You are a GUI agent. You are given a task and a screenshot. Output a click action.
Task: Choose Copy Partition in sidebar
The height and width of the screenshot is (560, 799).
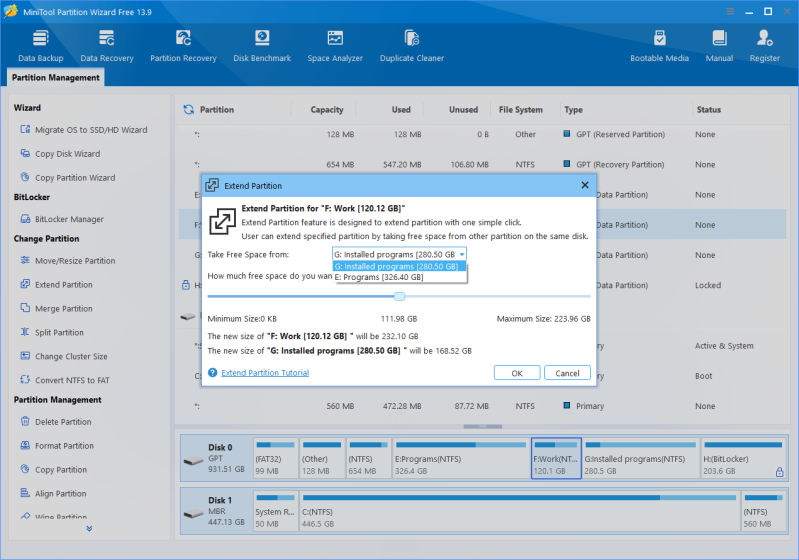[54, 470]
